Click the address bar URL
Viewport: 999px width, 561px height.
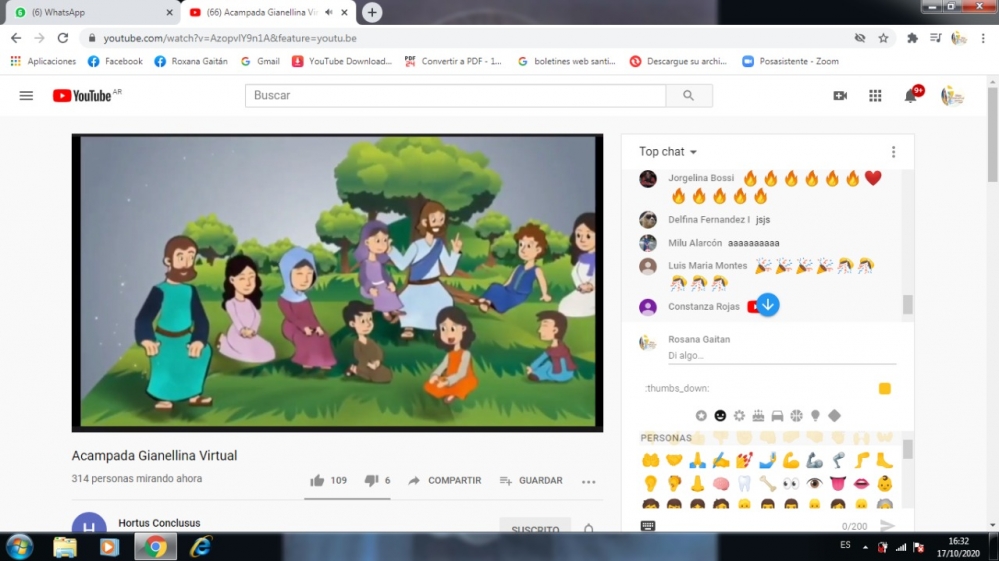pos(230,38)
